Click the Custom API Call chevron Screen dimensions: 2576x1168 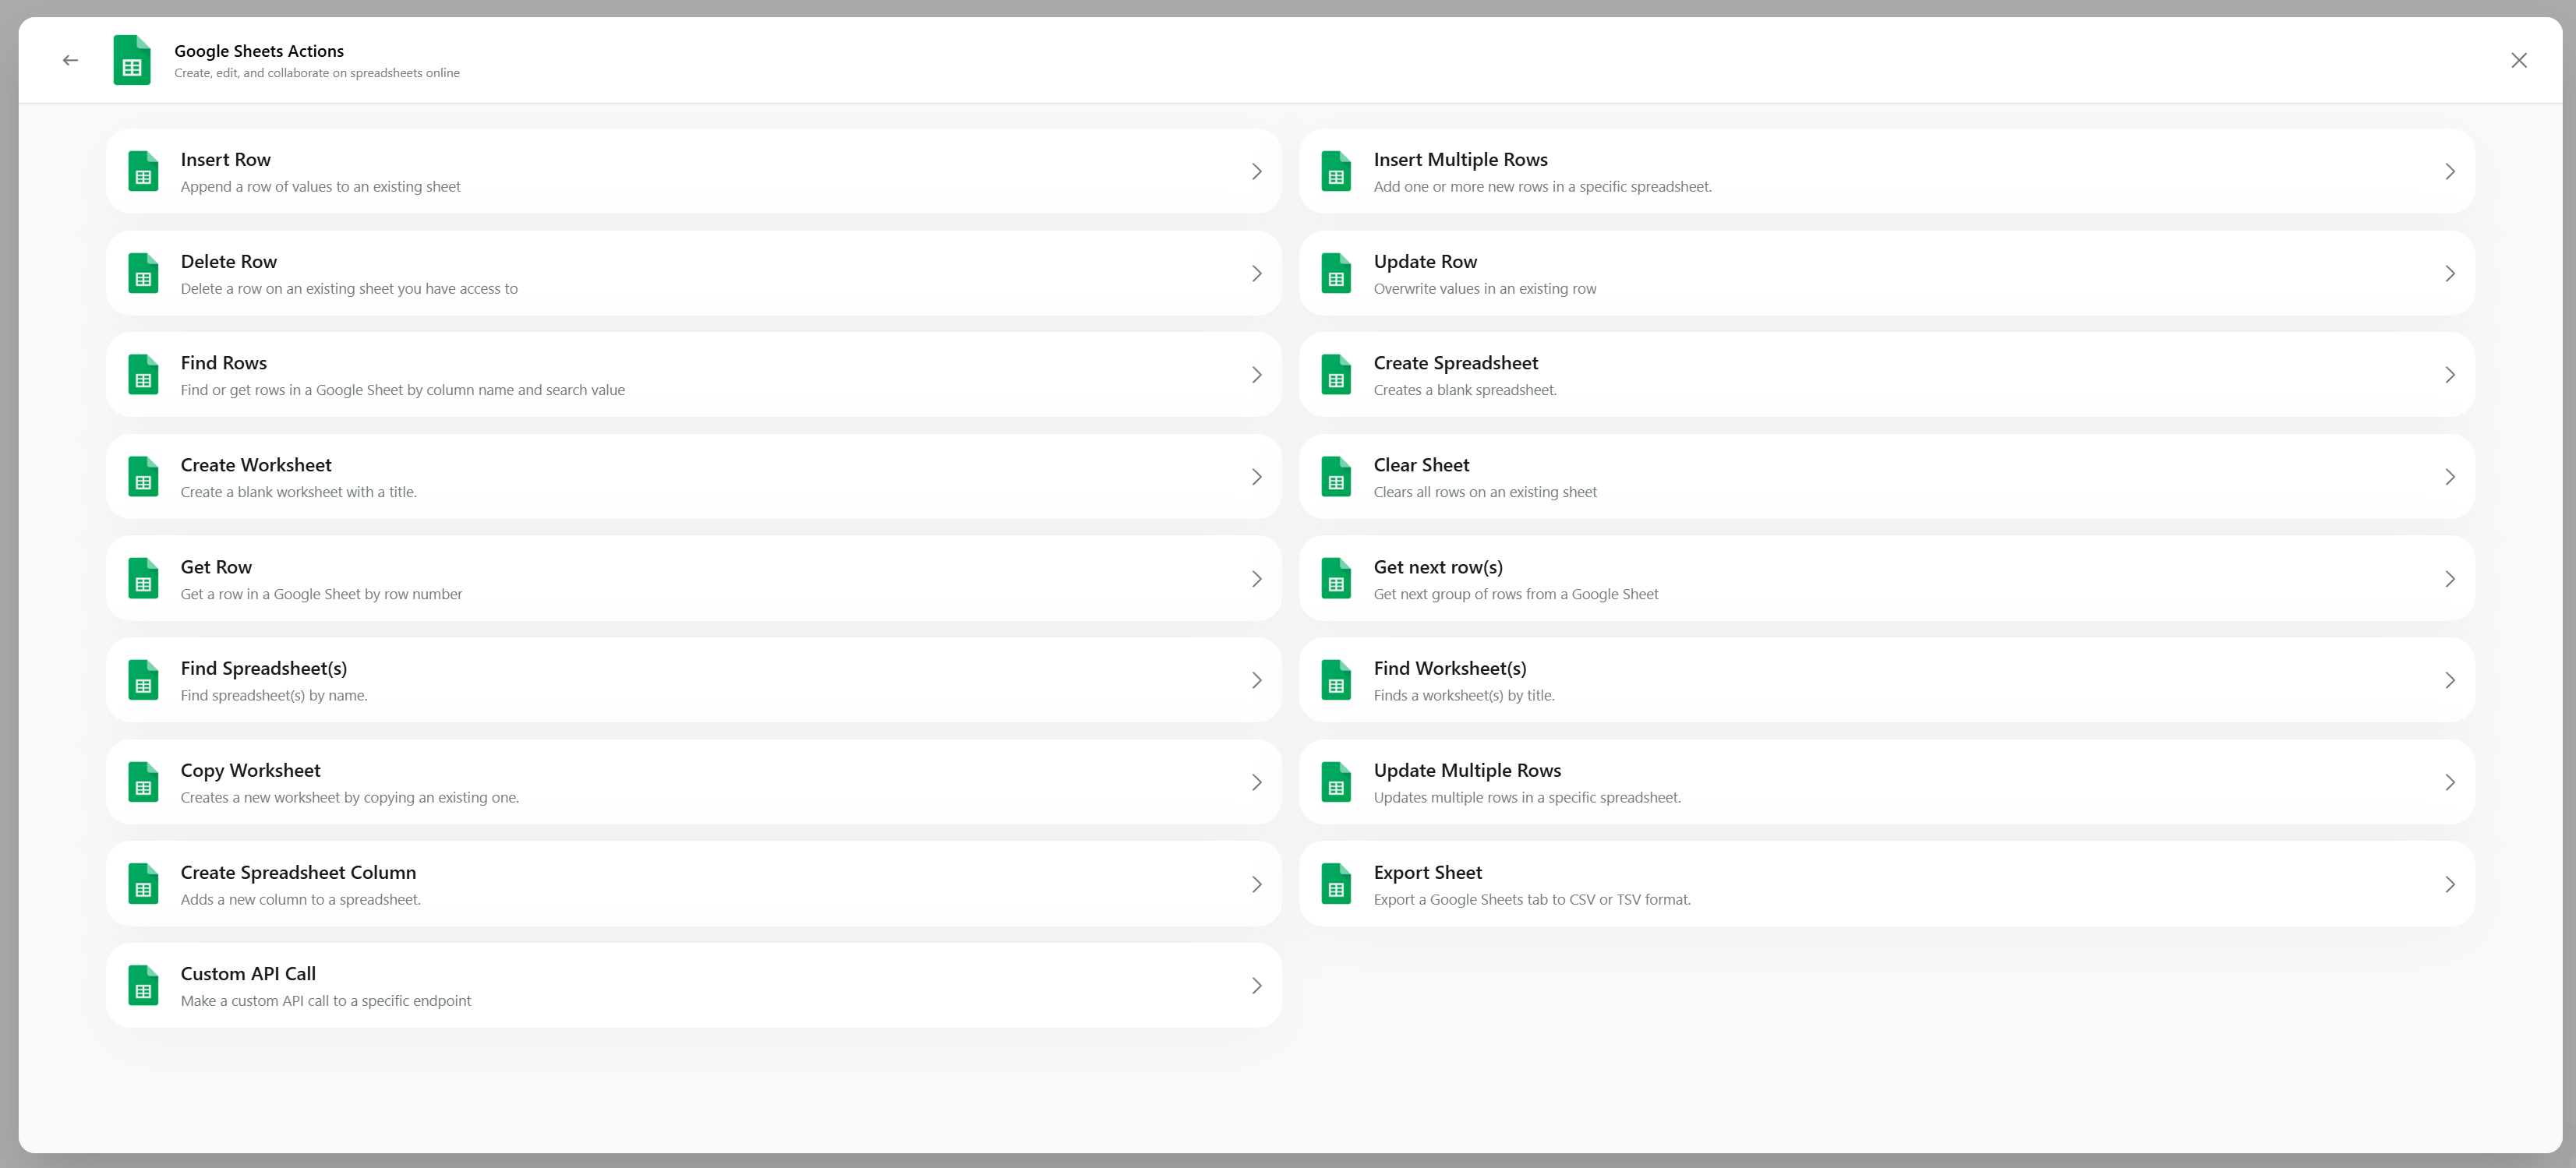[x=1257, y=986]
